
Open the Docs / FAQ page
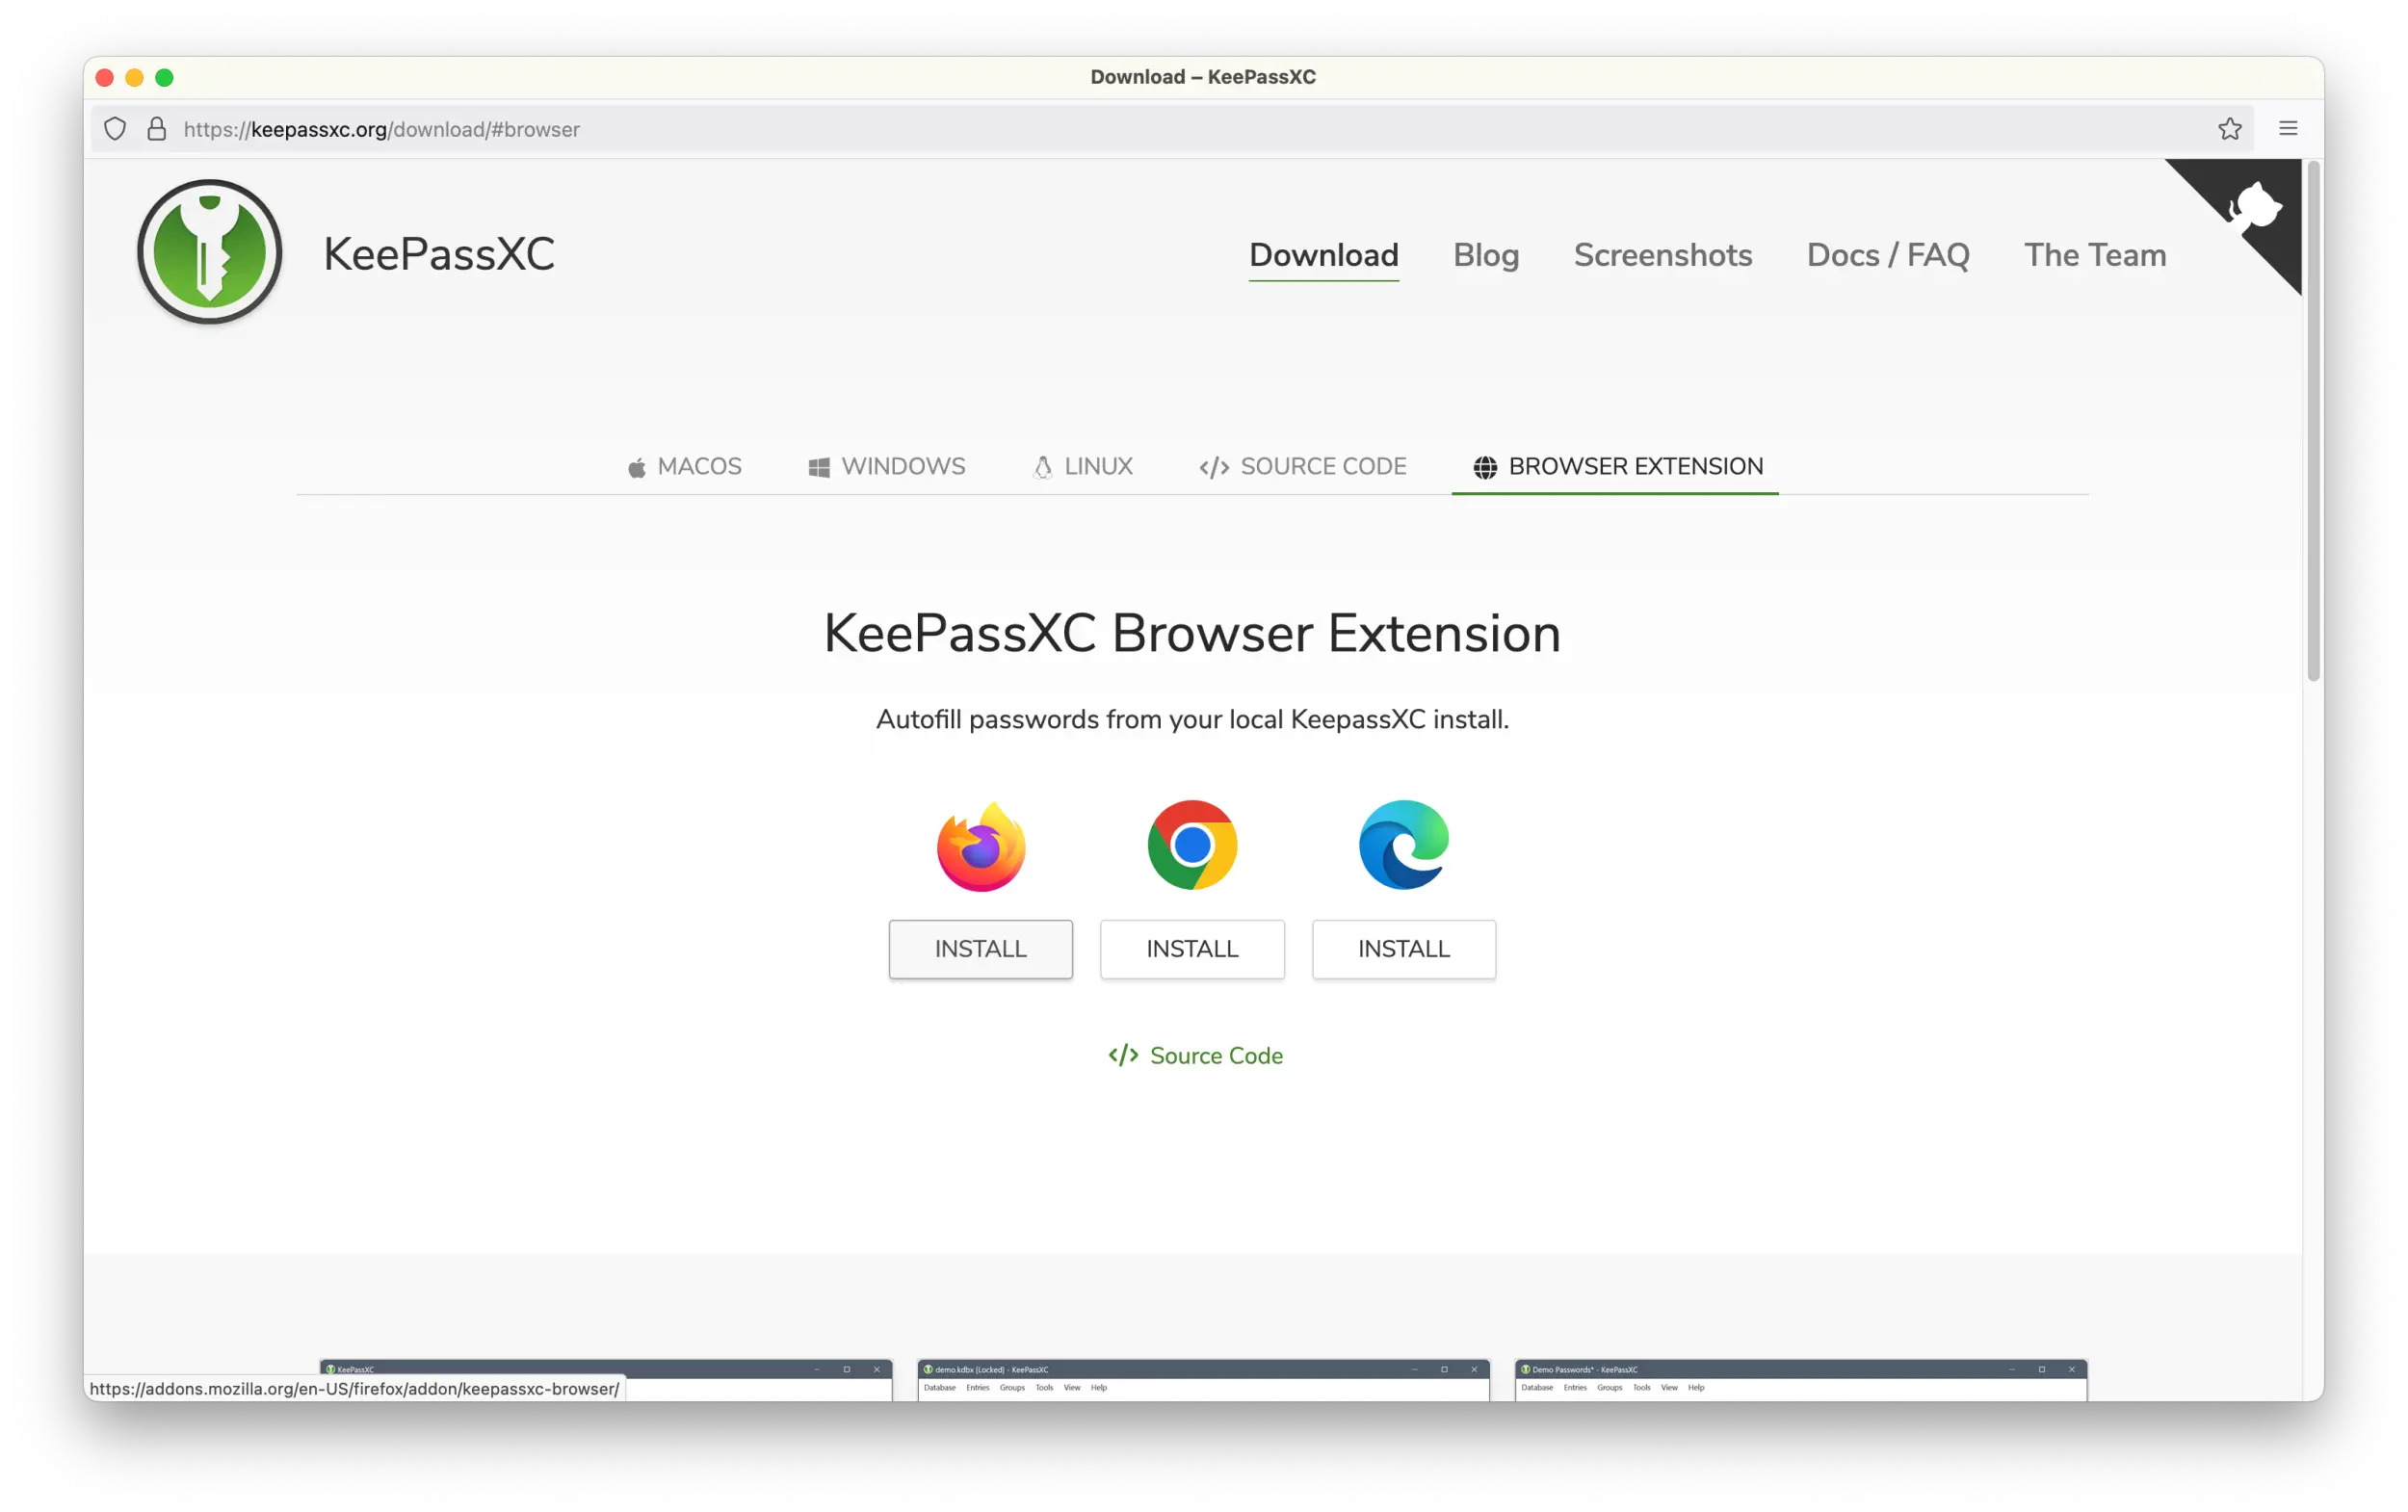pos(1887,255)
